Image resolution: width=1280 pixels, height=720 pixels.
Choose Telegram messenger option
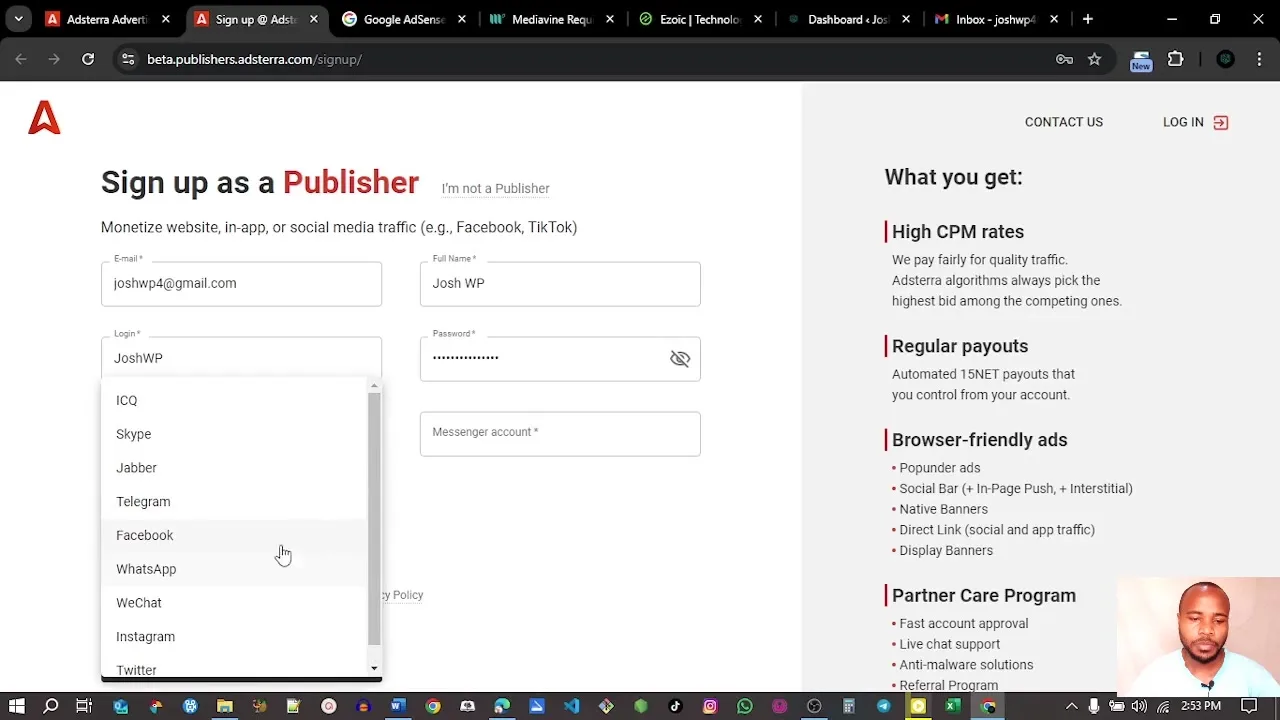[x=235, y=502]
